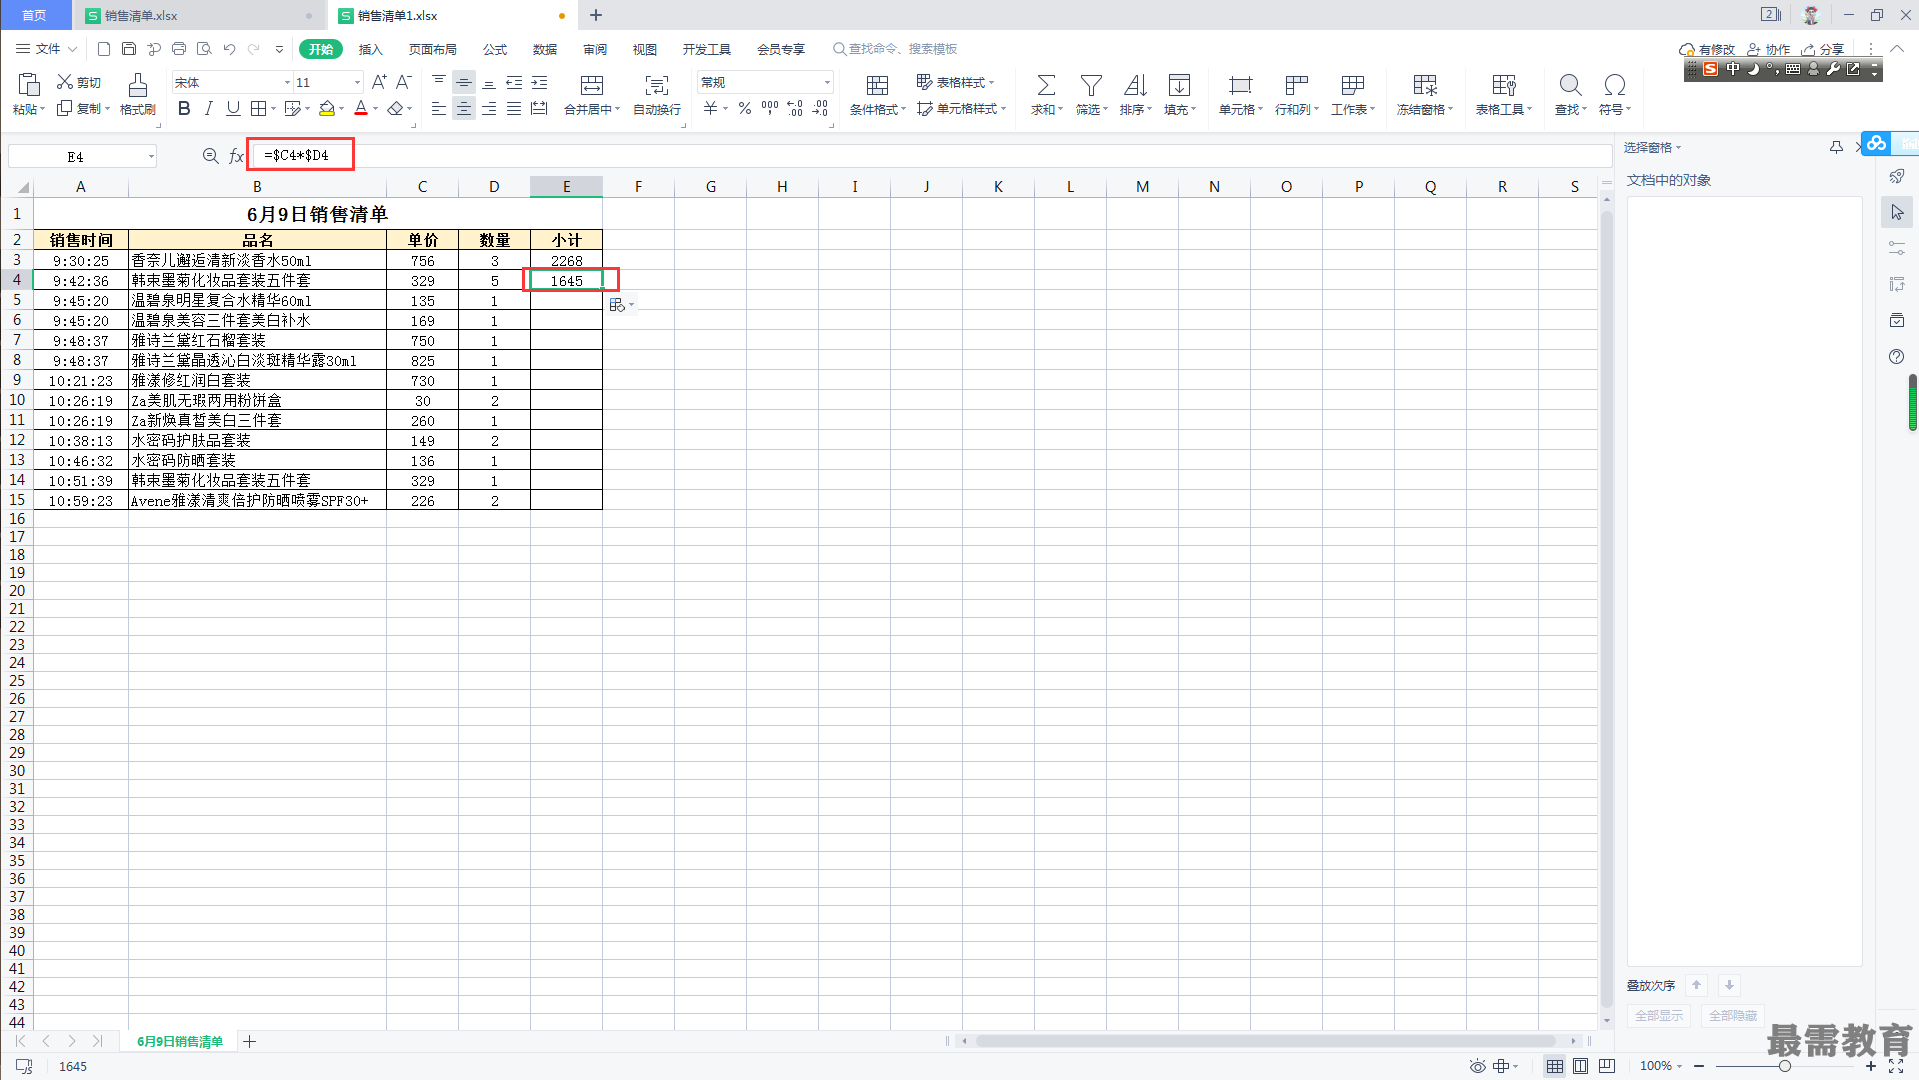
Task: Open Print Preview icon
Action: (x=204, y=48)
